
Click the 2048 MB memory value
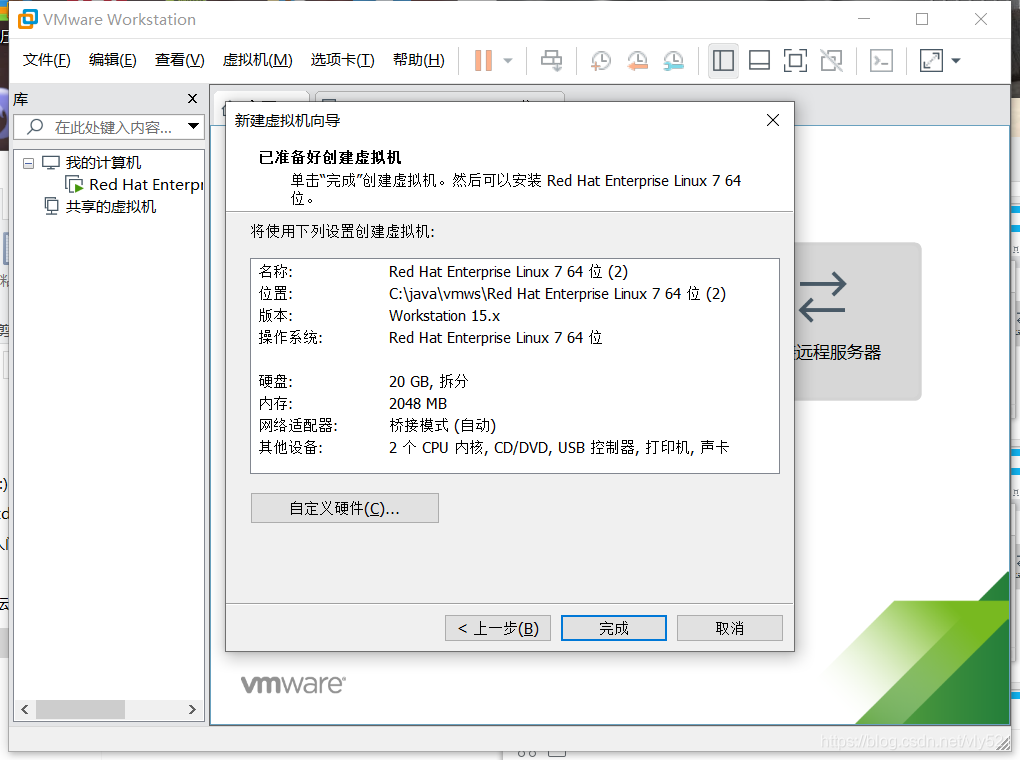tap(418, 403)
